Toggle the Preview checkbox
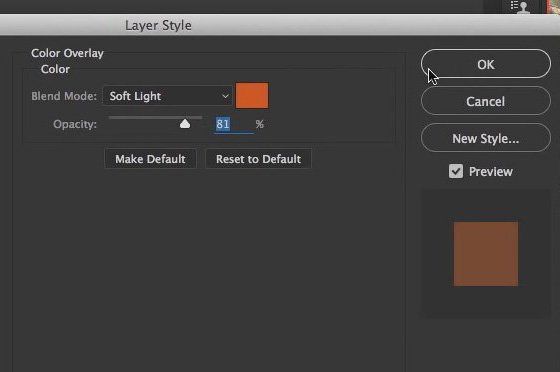This screenshot has height=372, width=560. [x=456, y=171]
